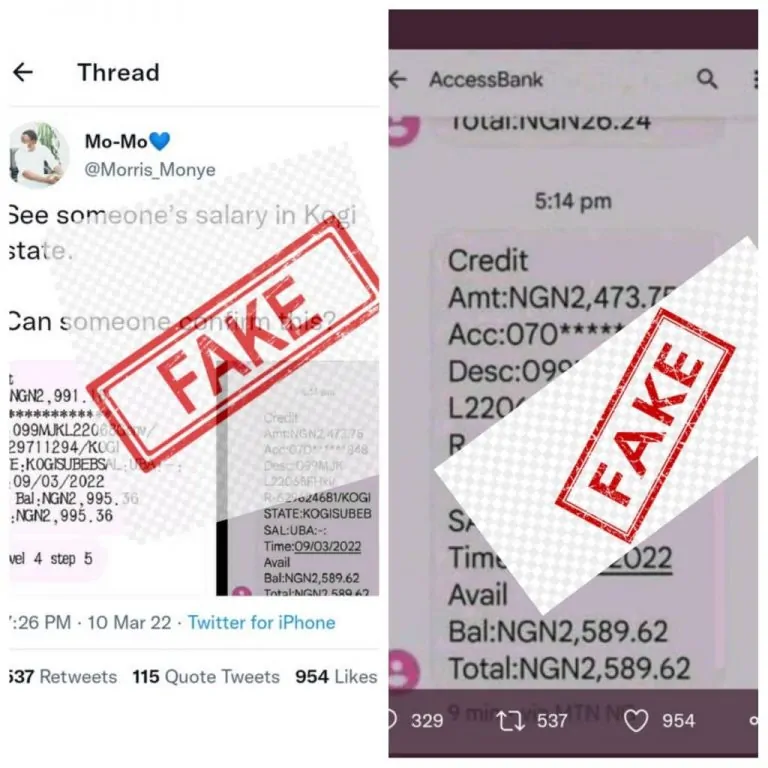Tap the reply count 329
The height and width of the screenshot is (768, 768).
tap(427, 720)
